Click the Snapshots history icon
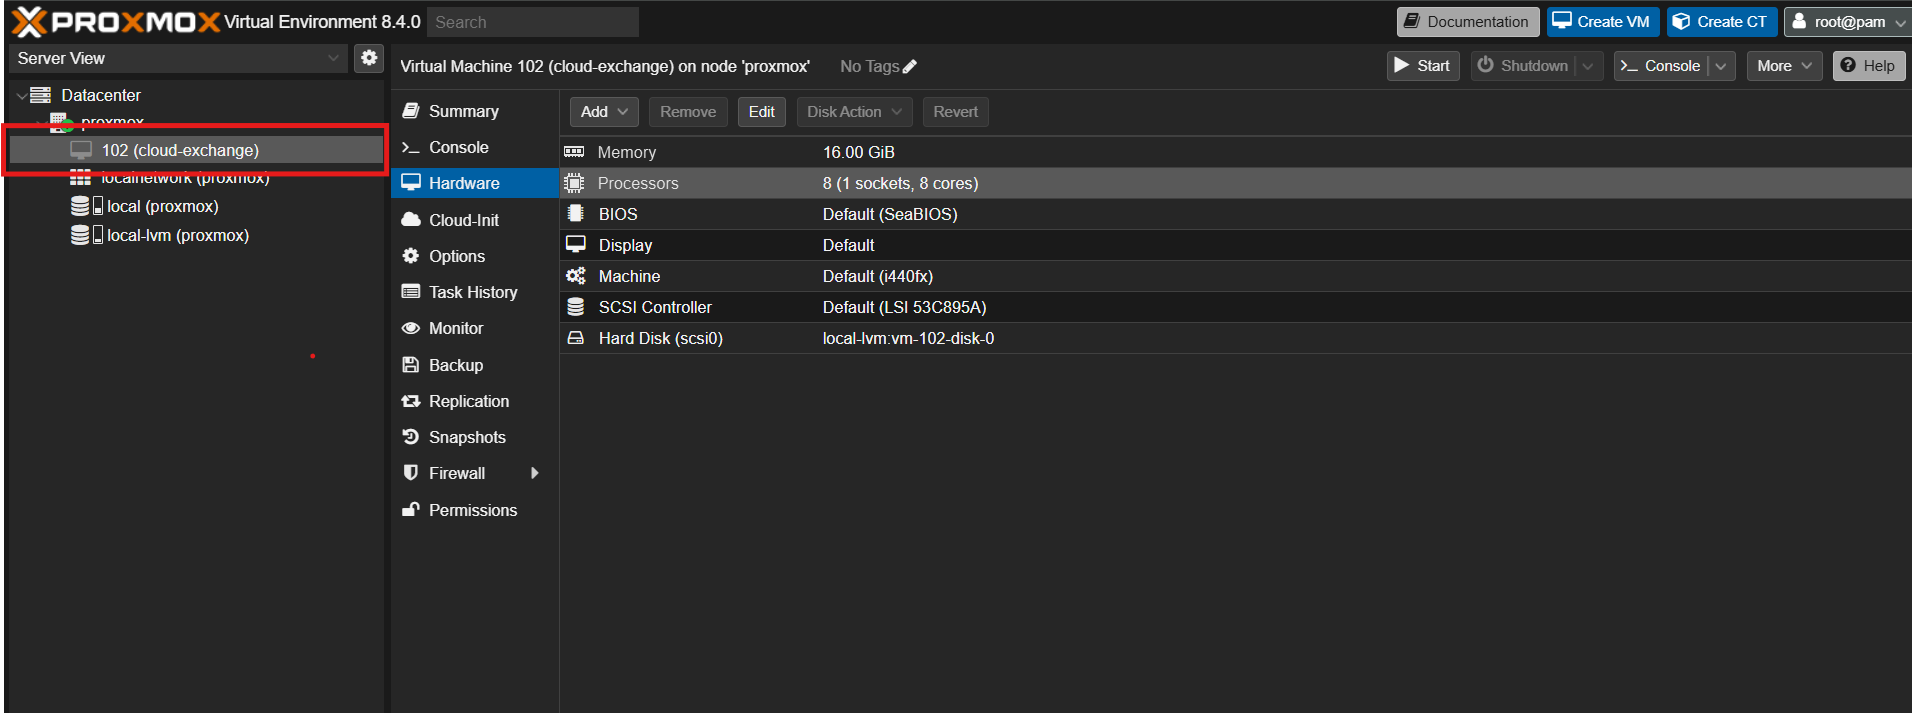The width and height of the screenshot is (1912, 713). (x=410, y=437)
